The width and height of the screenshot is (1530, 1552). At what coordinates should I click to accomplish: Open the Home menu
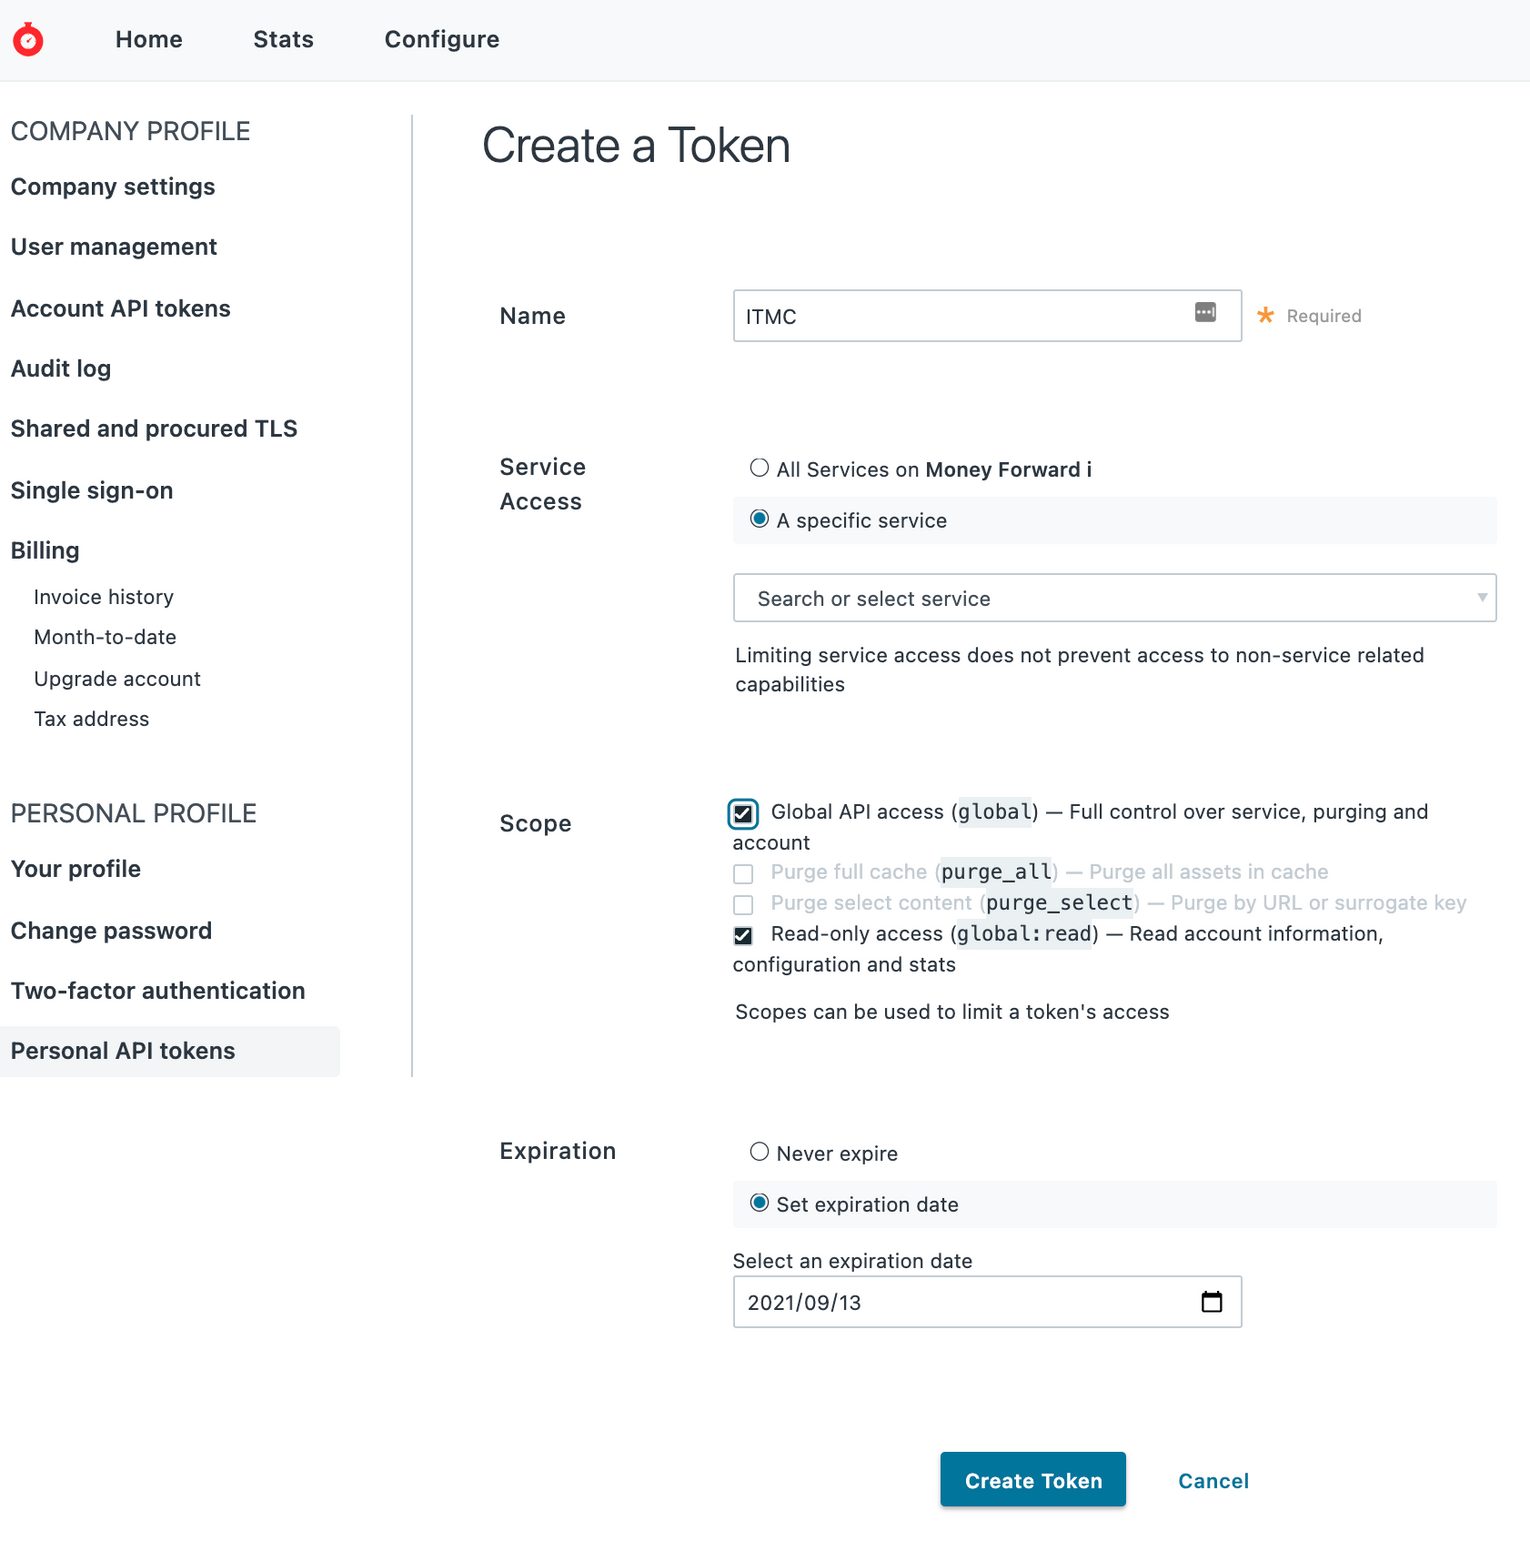149,39
